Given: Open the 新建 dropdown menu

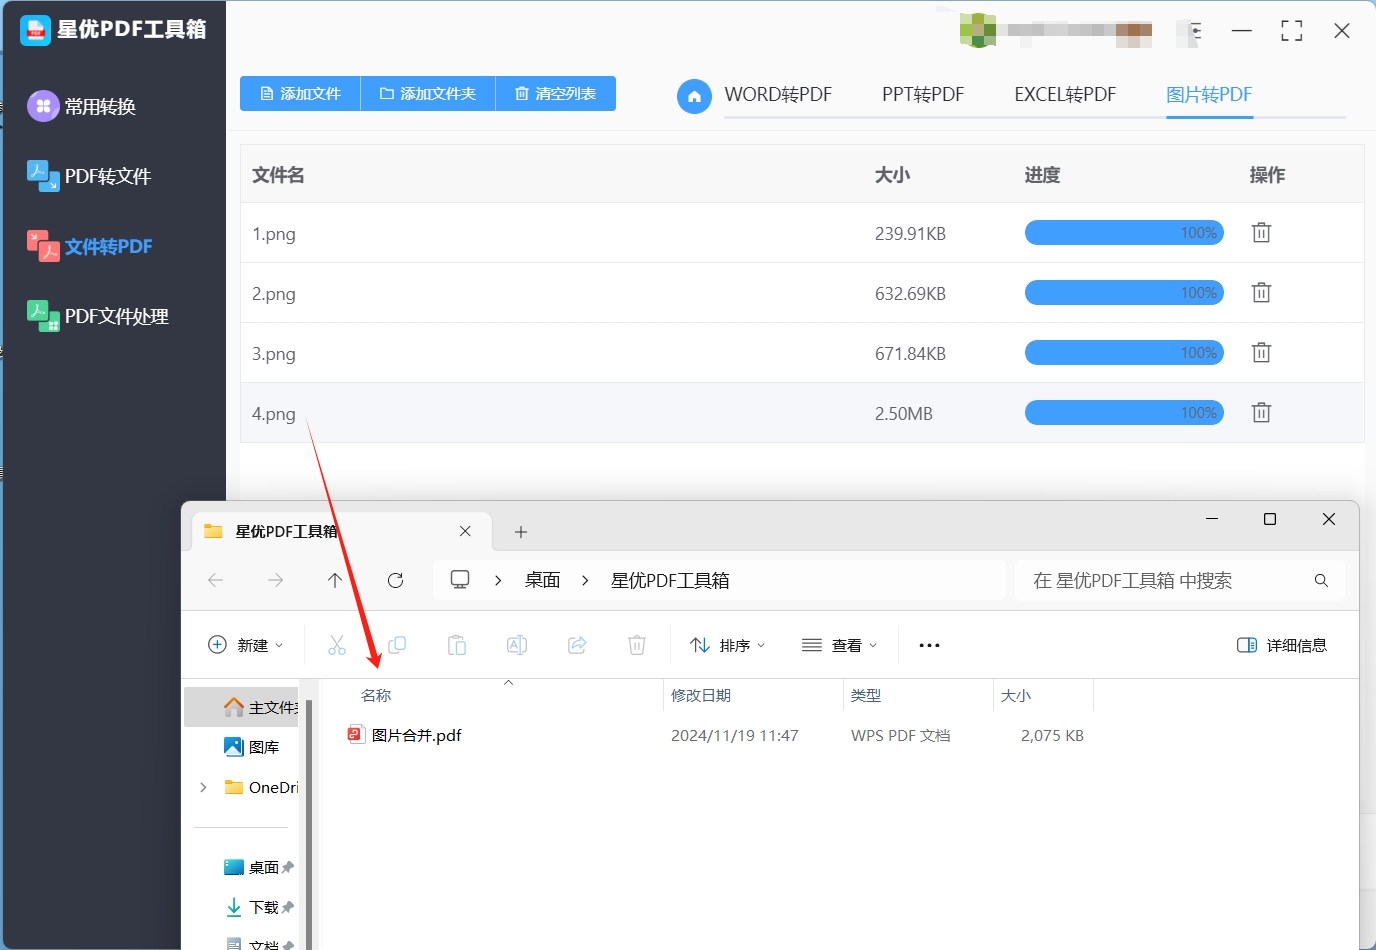Looking at the screenshot, I should [x=245, y=645].
